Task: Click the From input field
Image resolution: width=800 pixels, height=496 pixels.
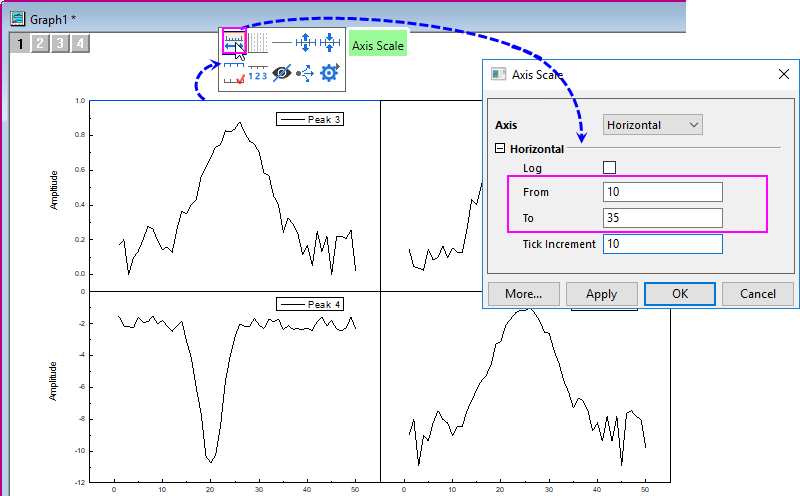Action: [662, 192]
